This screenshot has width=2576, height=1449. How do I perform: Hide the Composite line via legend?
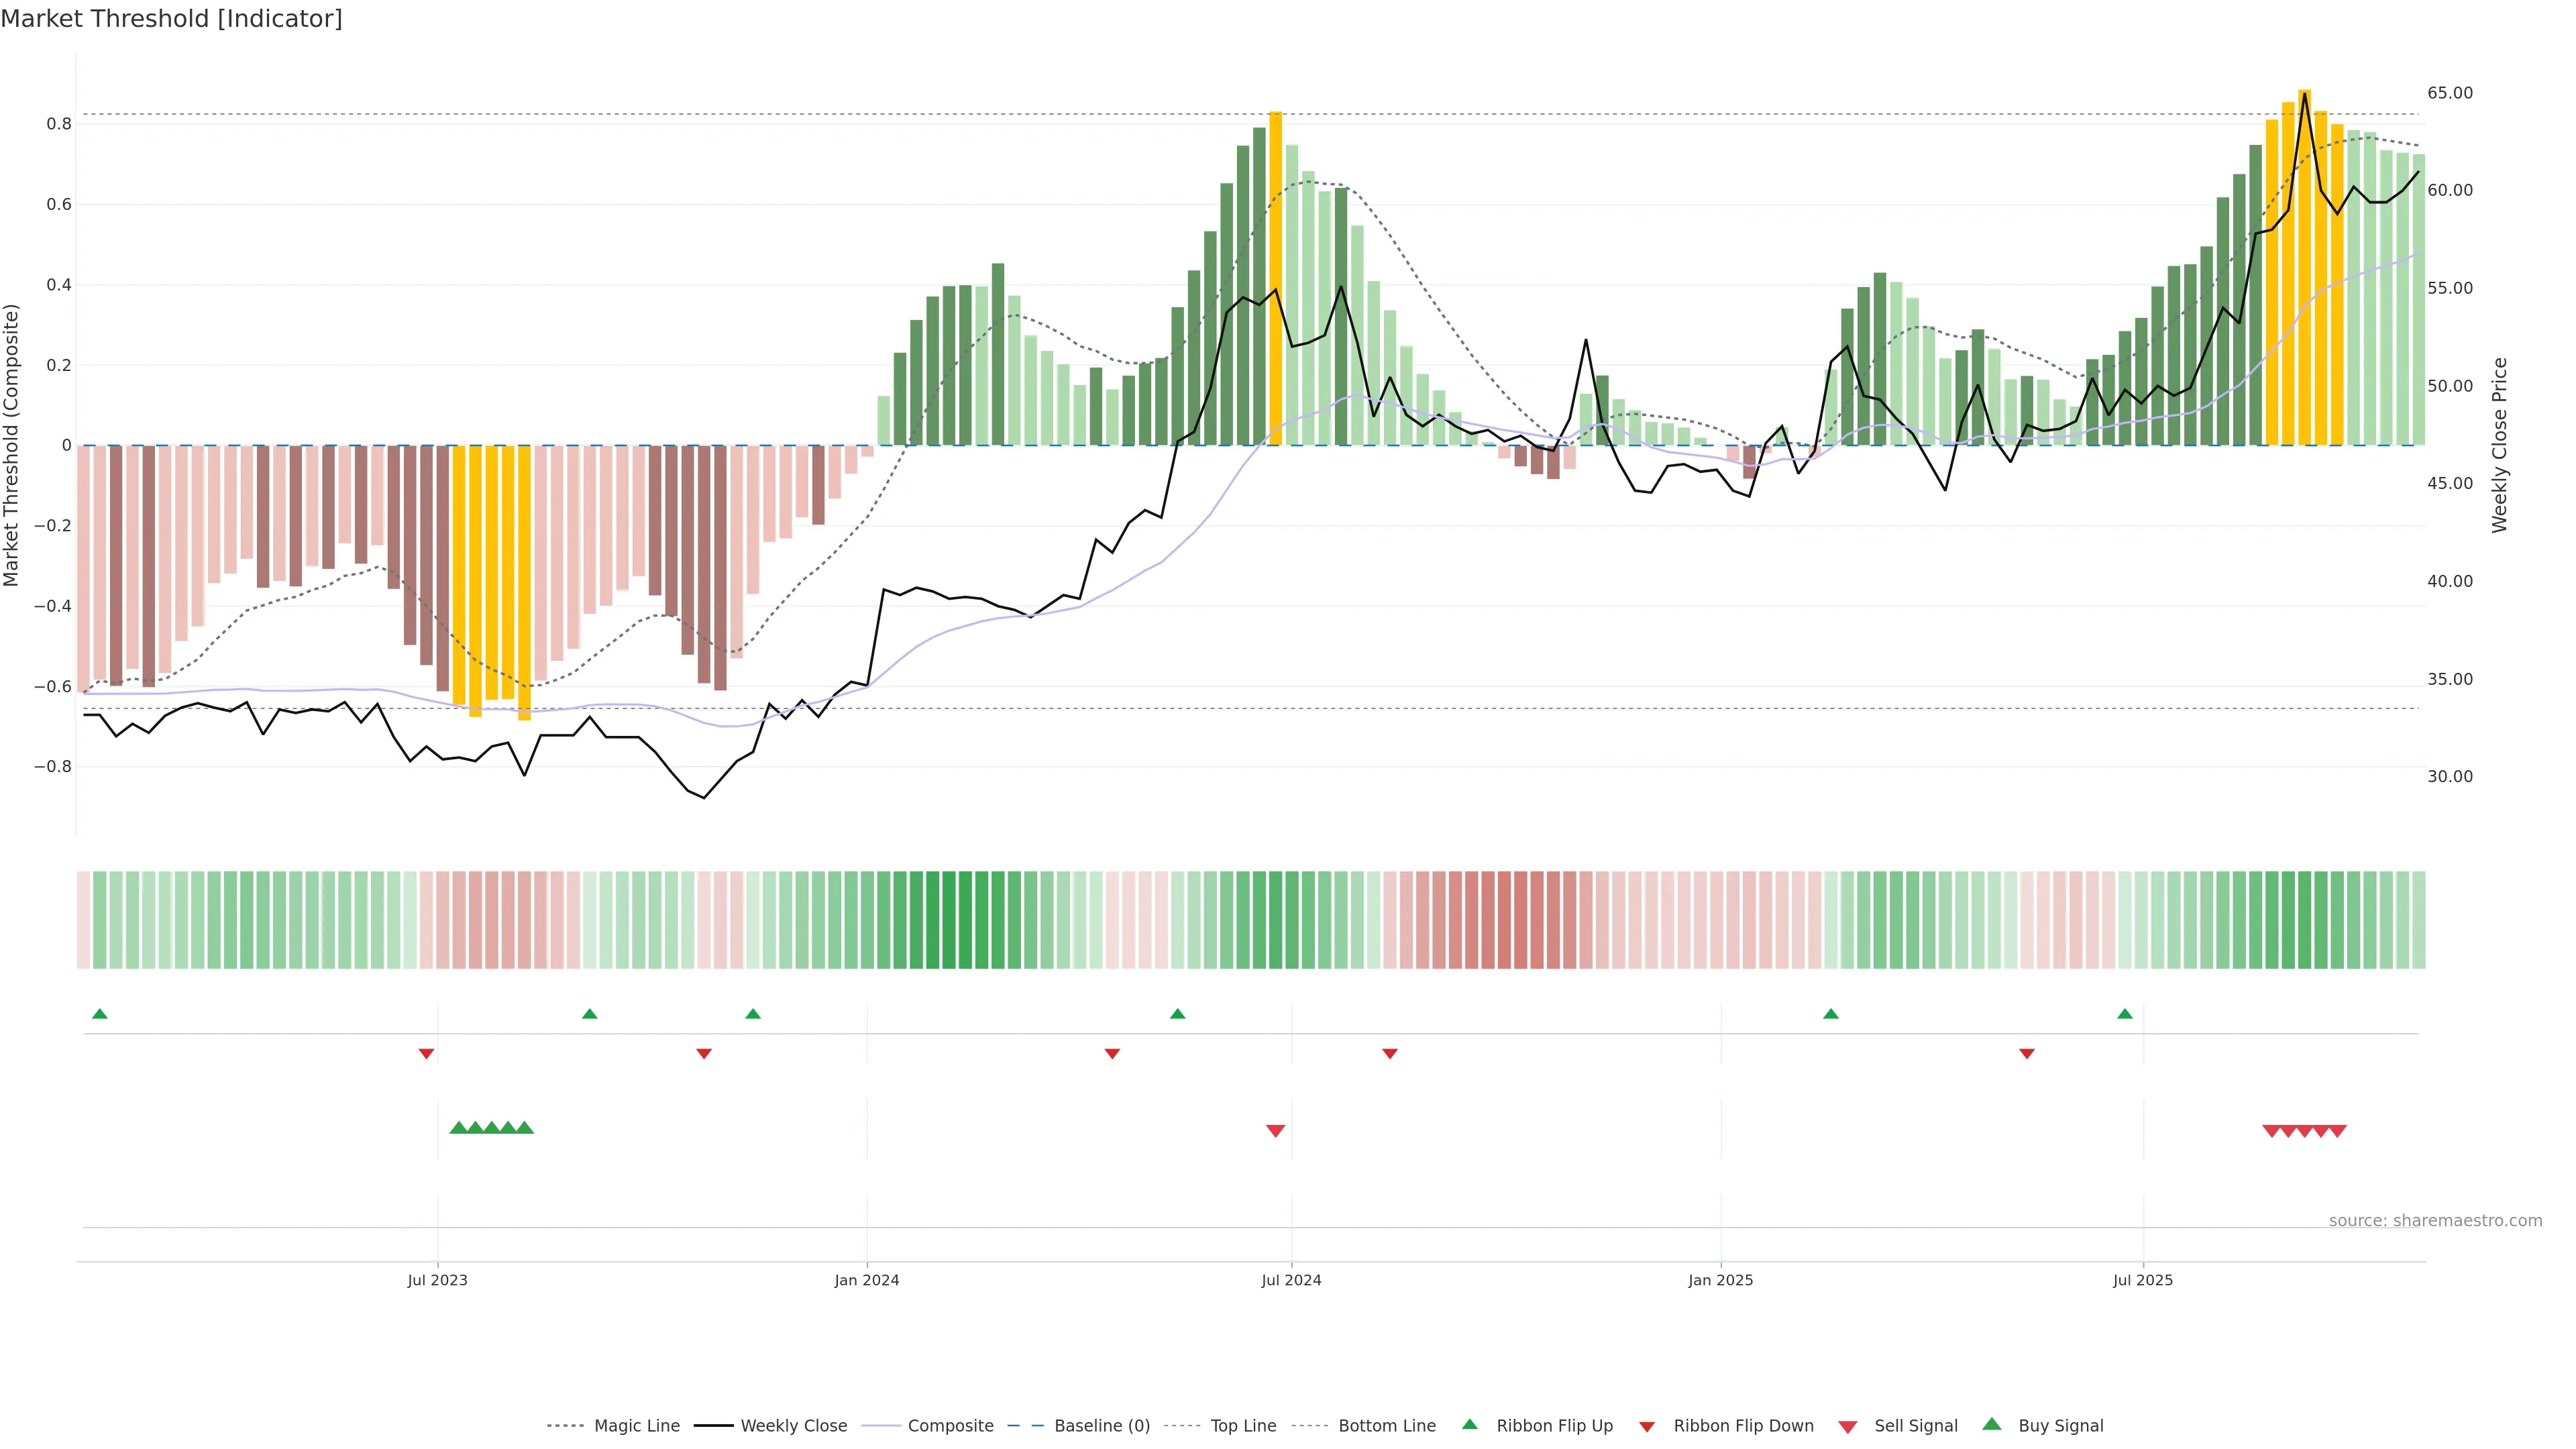click(x=950, y=1426)
